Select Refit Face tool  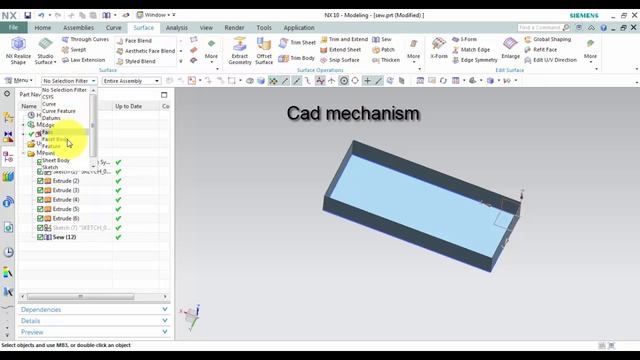pyautogui.click(x=541, y=49)
